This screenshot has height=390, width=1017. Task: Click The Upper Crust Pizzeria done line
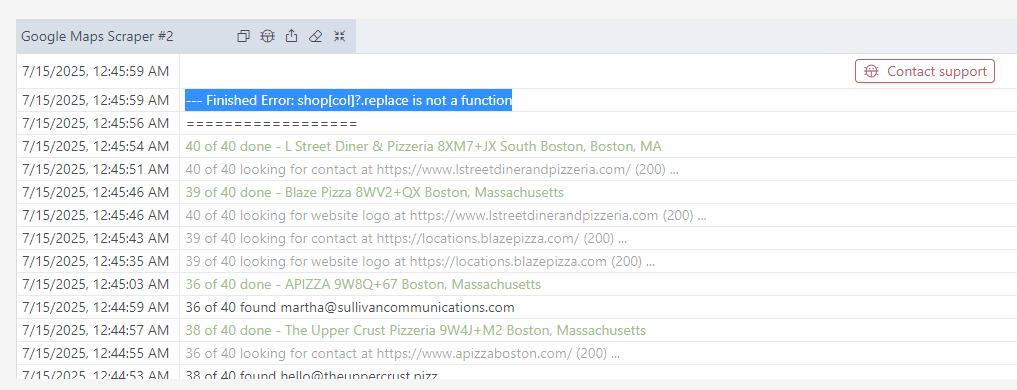coord(416,331)
